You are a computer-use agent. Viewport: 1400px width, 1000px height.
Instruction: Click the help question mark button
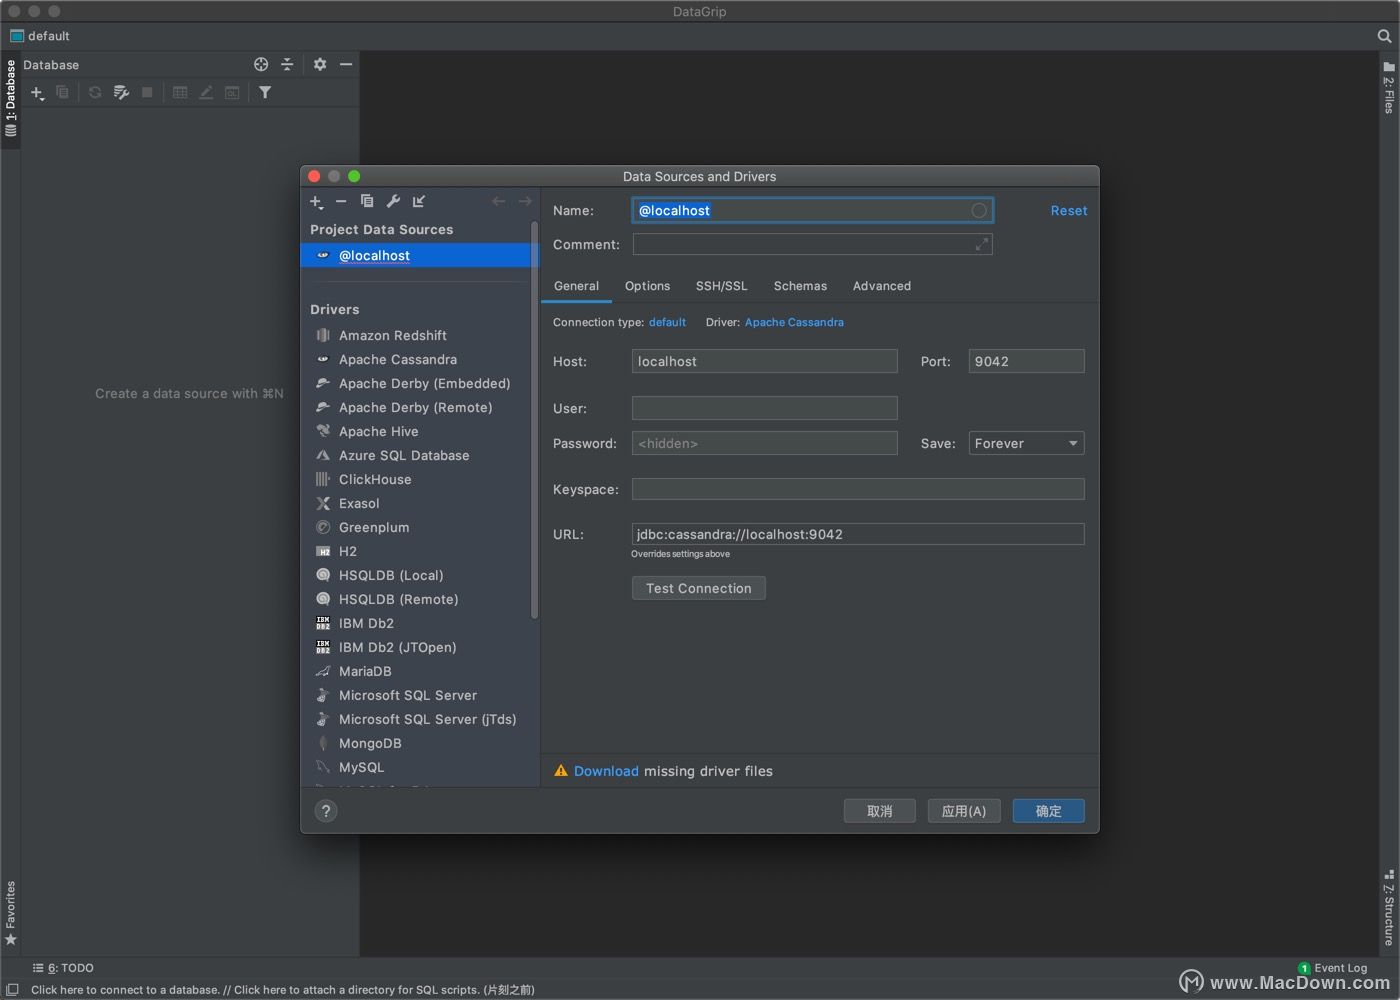tap(326, 811)
